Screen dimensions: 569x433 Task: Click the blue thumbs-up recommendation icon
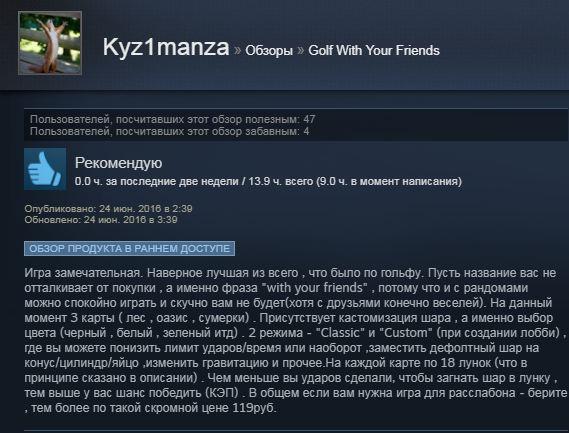point(45,169)
